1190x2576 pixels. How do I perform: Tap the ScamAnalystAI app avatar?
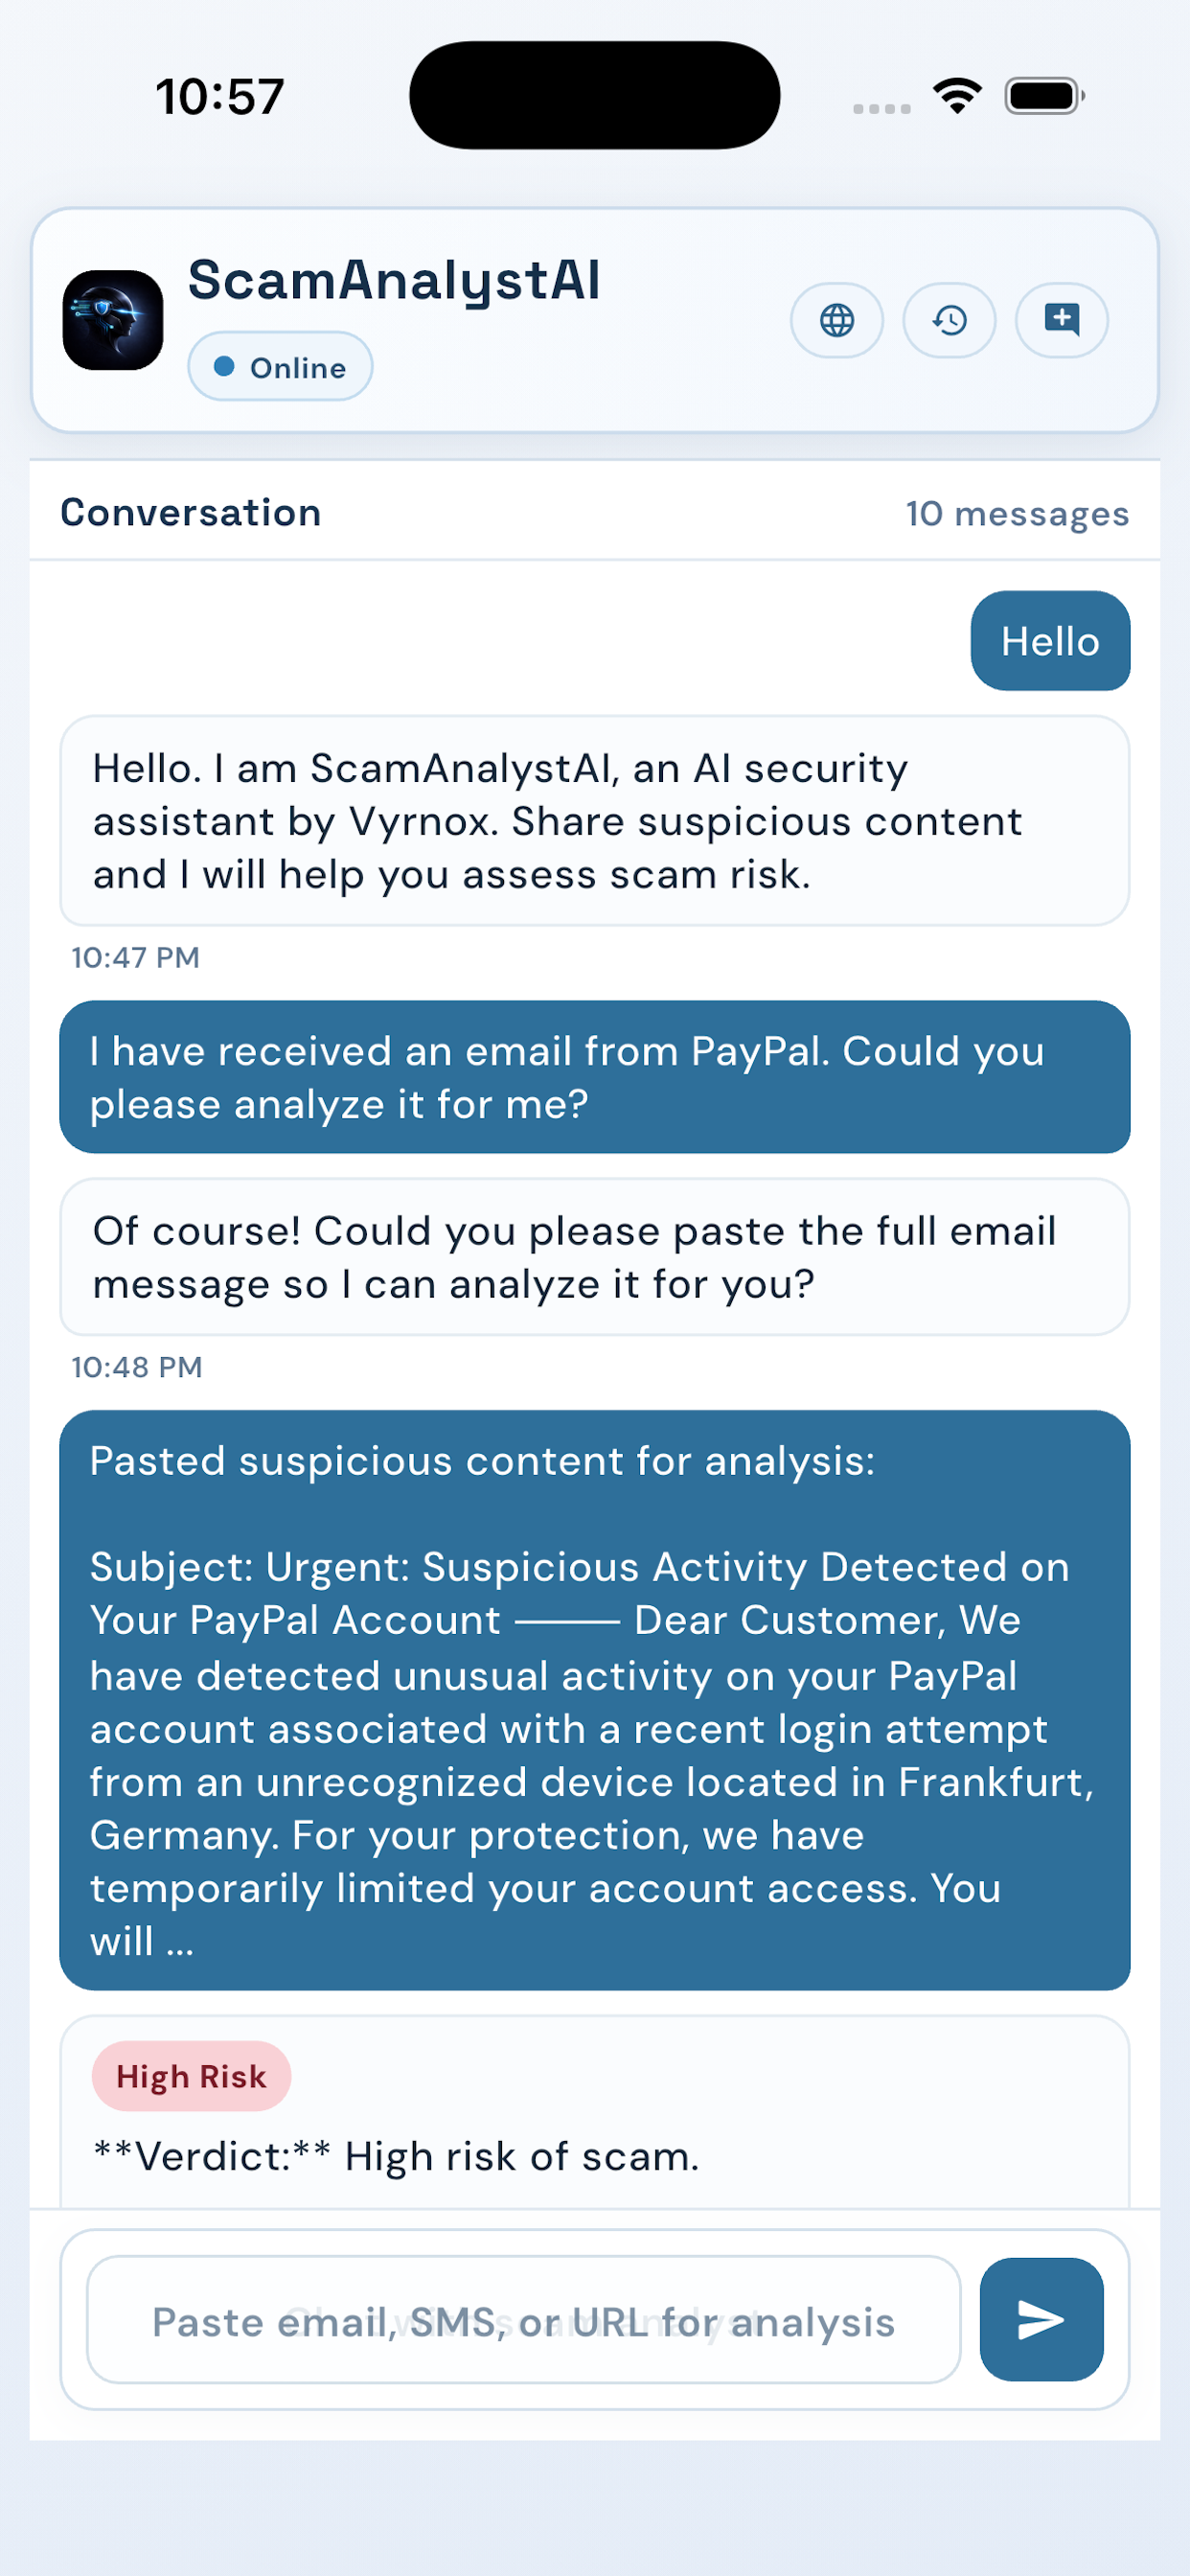(113, 320)
